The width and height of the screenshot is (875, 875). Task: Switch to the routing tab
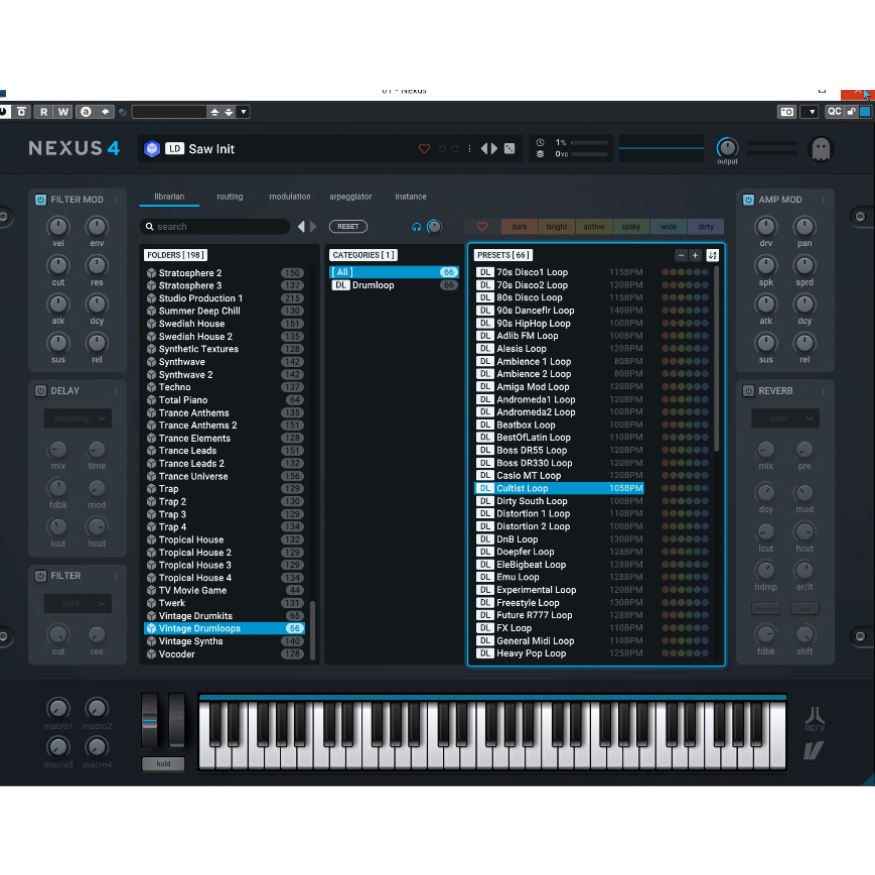(x=229, y=197)
